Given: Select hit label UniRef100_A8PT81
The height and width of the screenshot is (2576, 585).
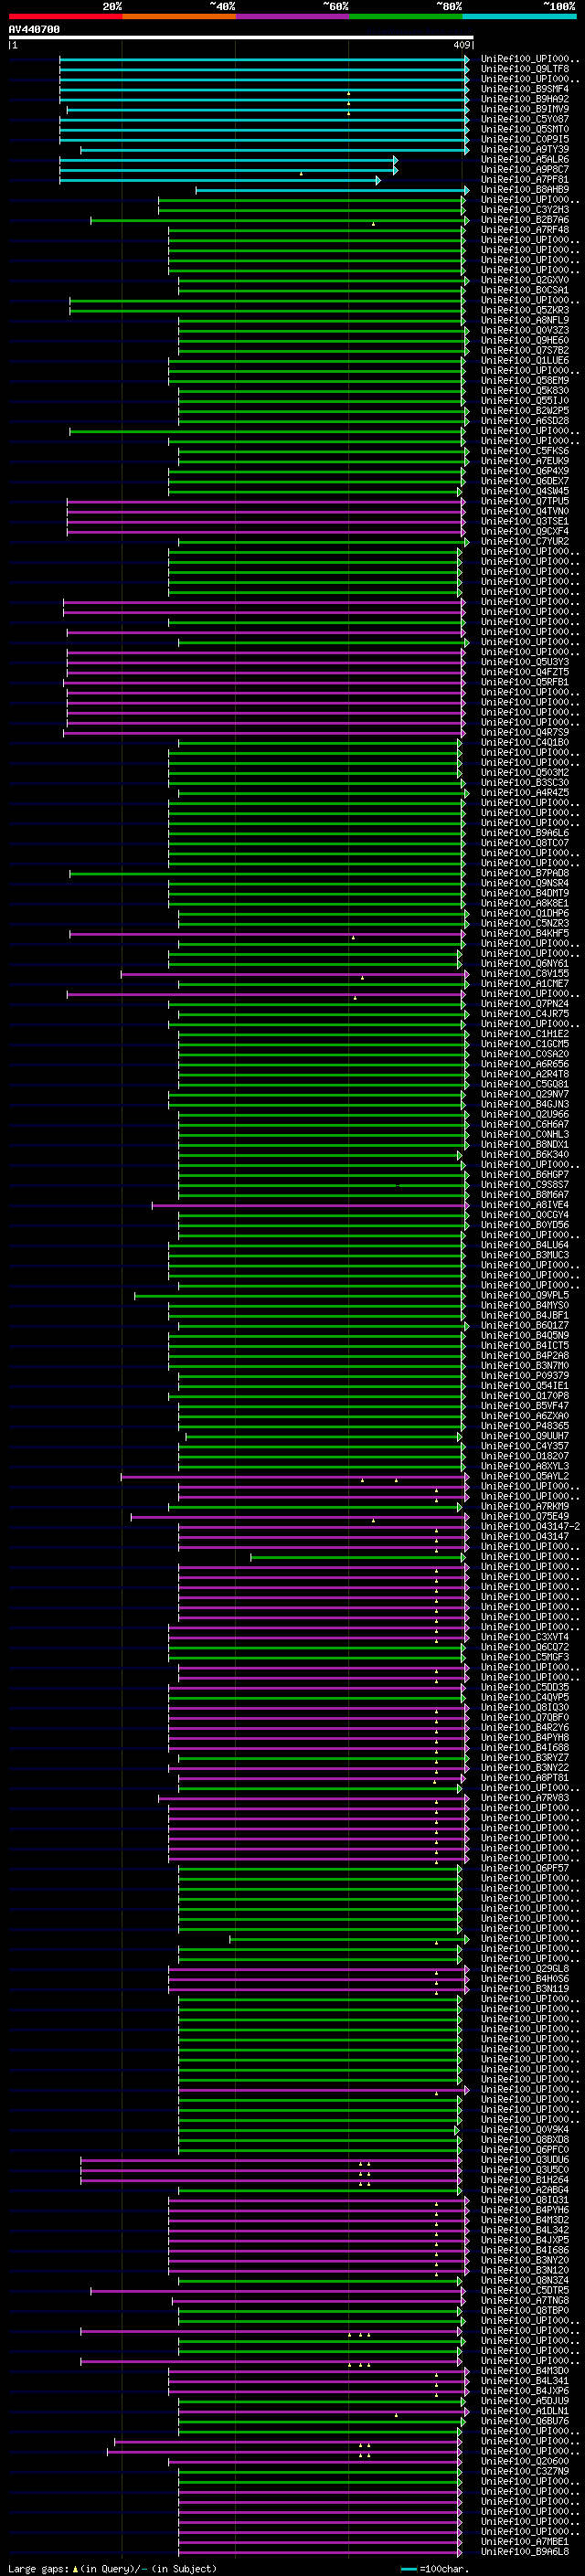Looking at the screenshot, I should [525, 1777].
